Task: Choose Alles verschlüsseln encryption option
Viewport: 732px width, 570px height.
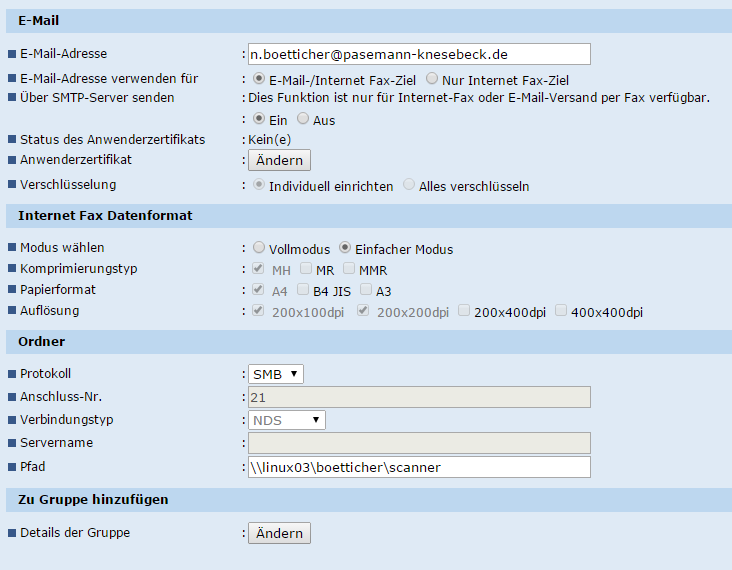Action: tap(409, 185)
